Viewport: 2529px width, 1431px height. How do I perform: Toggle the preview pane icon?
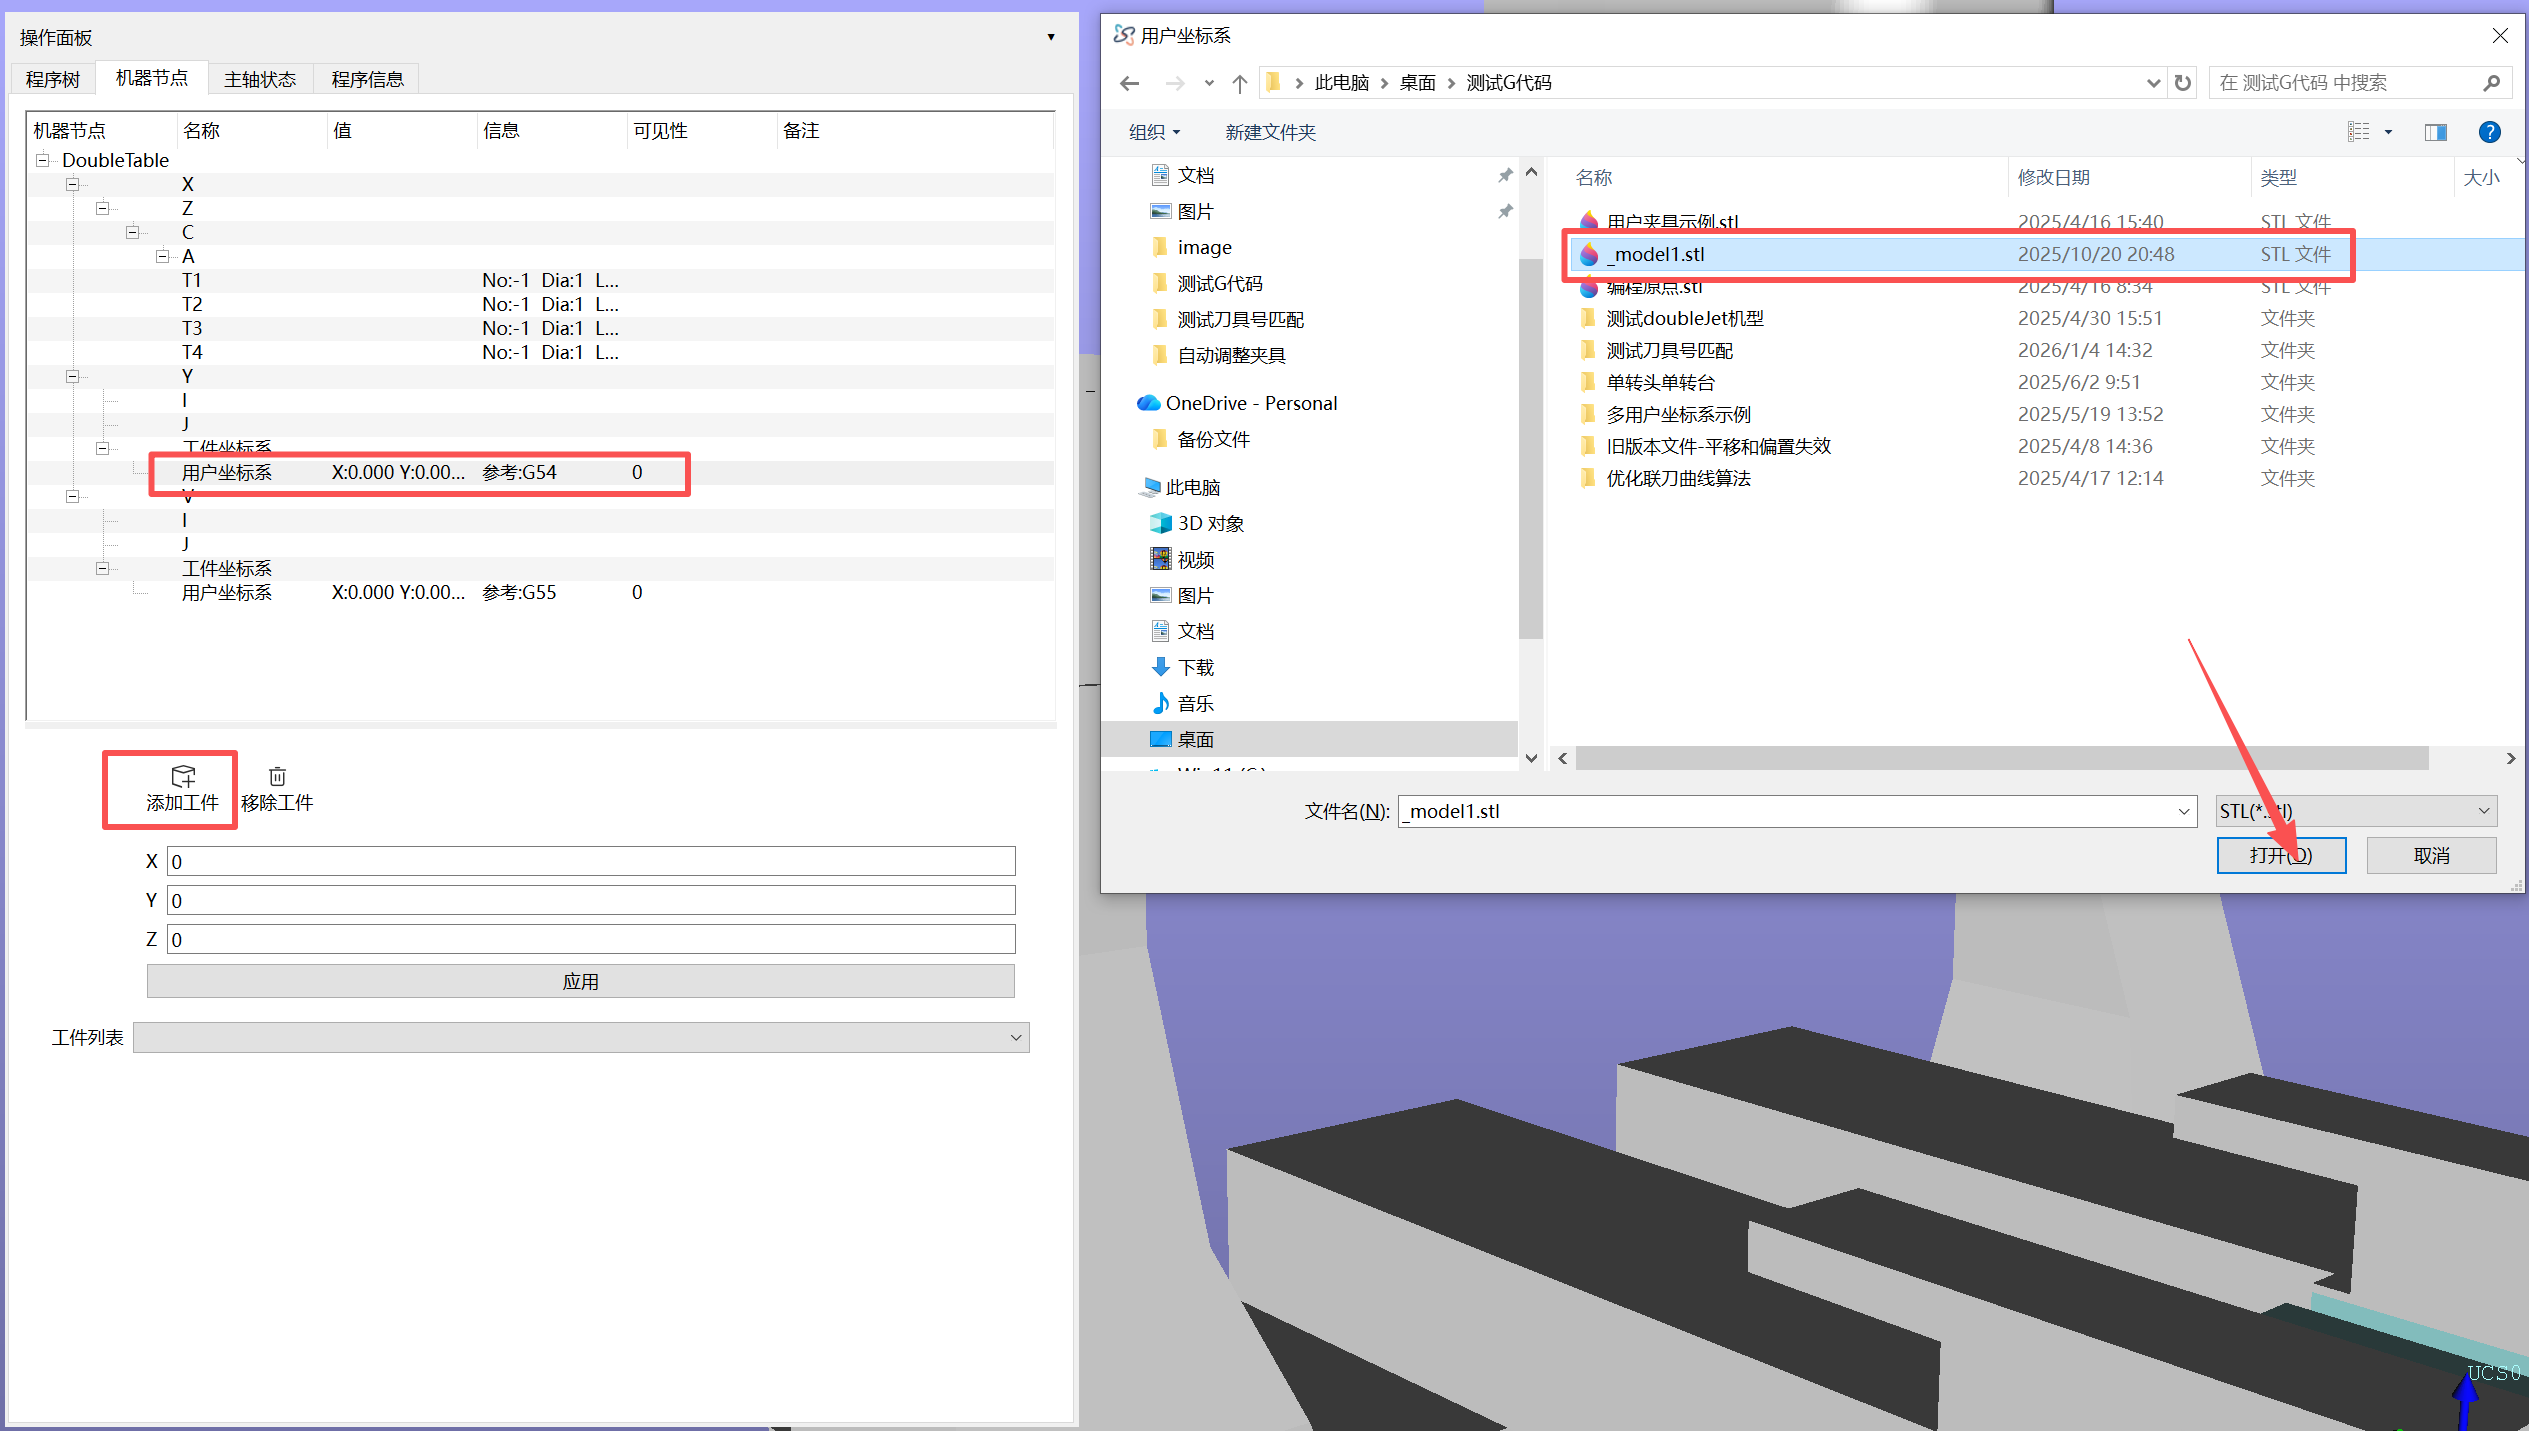(x=2435, y=132)
